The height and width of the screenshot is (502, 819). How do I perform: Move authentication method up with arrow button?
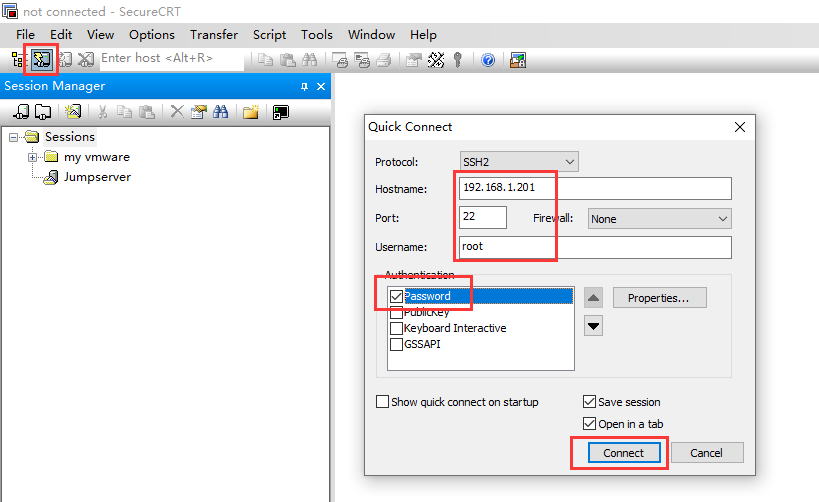593,298
